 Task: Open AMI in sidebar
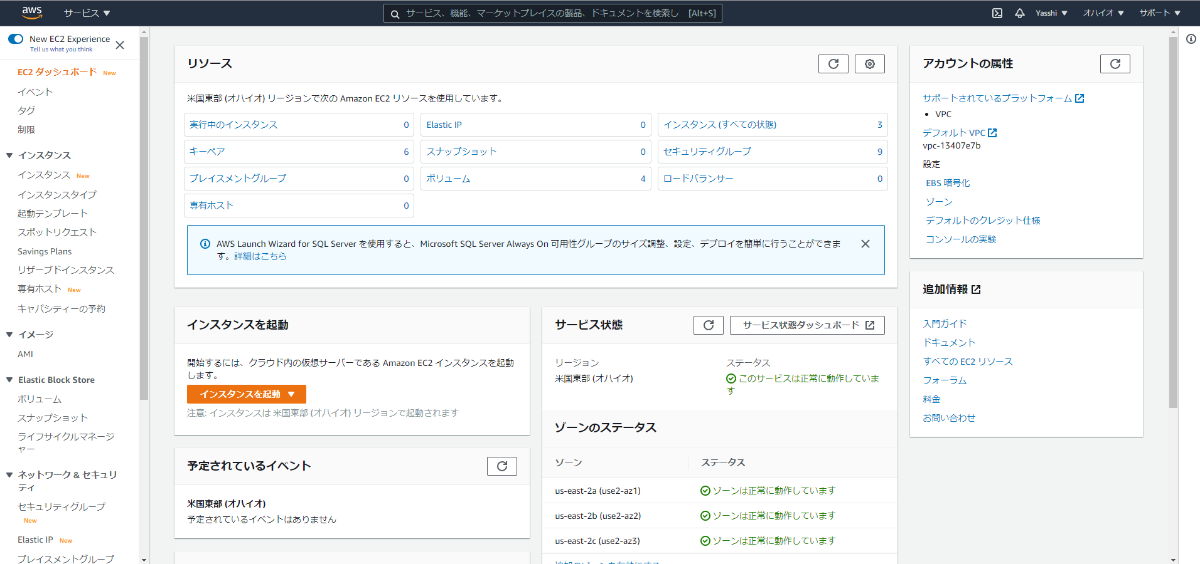(x=26, y=354)
